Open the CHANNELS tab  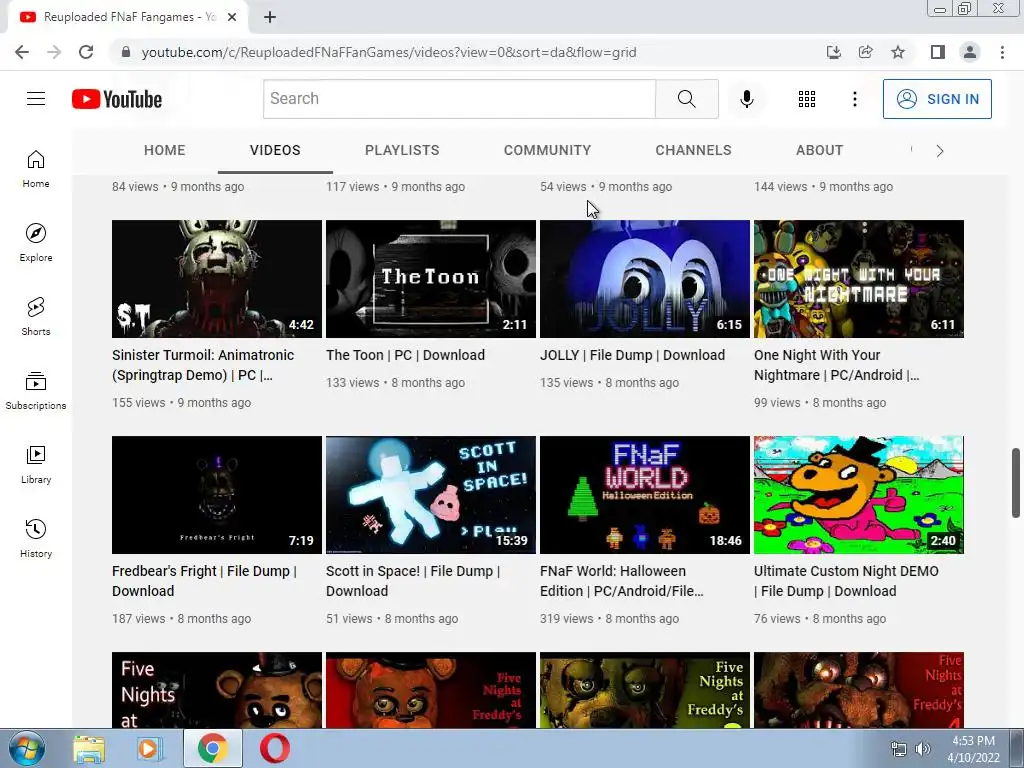coord(694,150)
